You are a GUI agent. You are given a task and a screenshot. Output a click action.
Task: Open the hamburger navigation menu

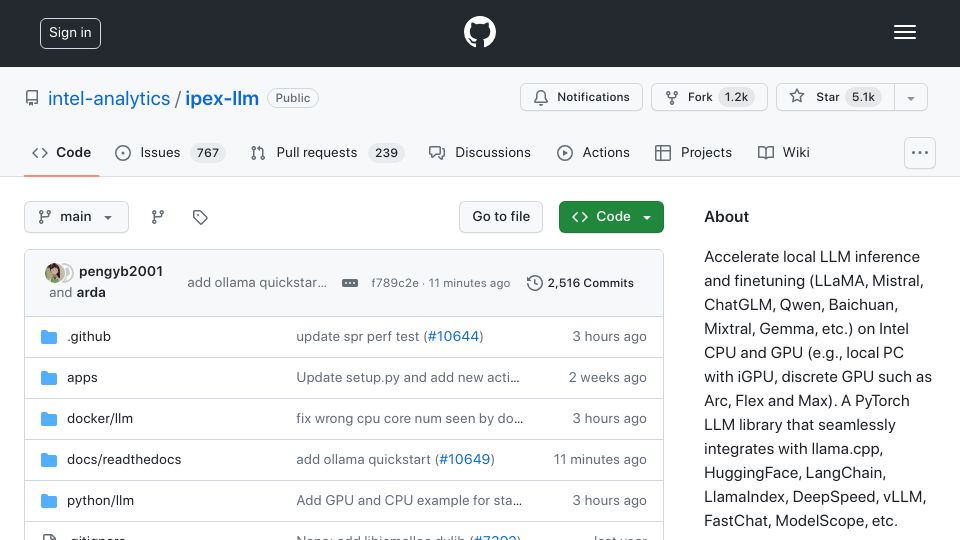tap(904, 32)
